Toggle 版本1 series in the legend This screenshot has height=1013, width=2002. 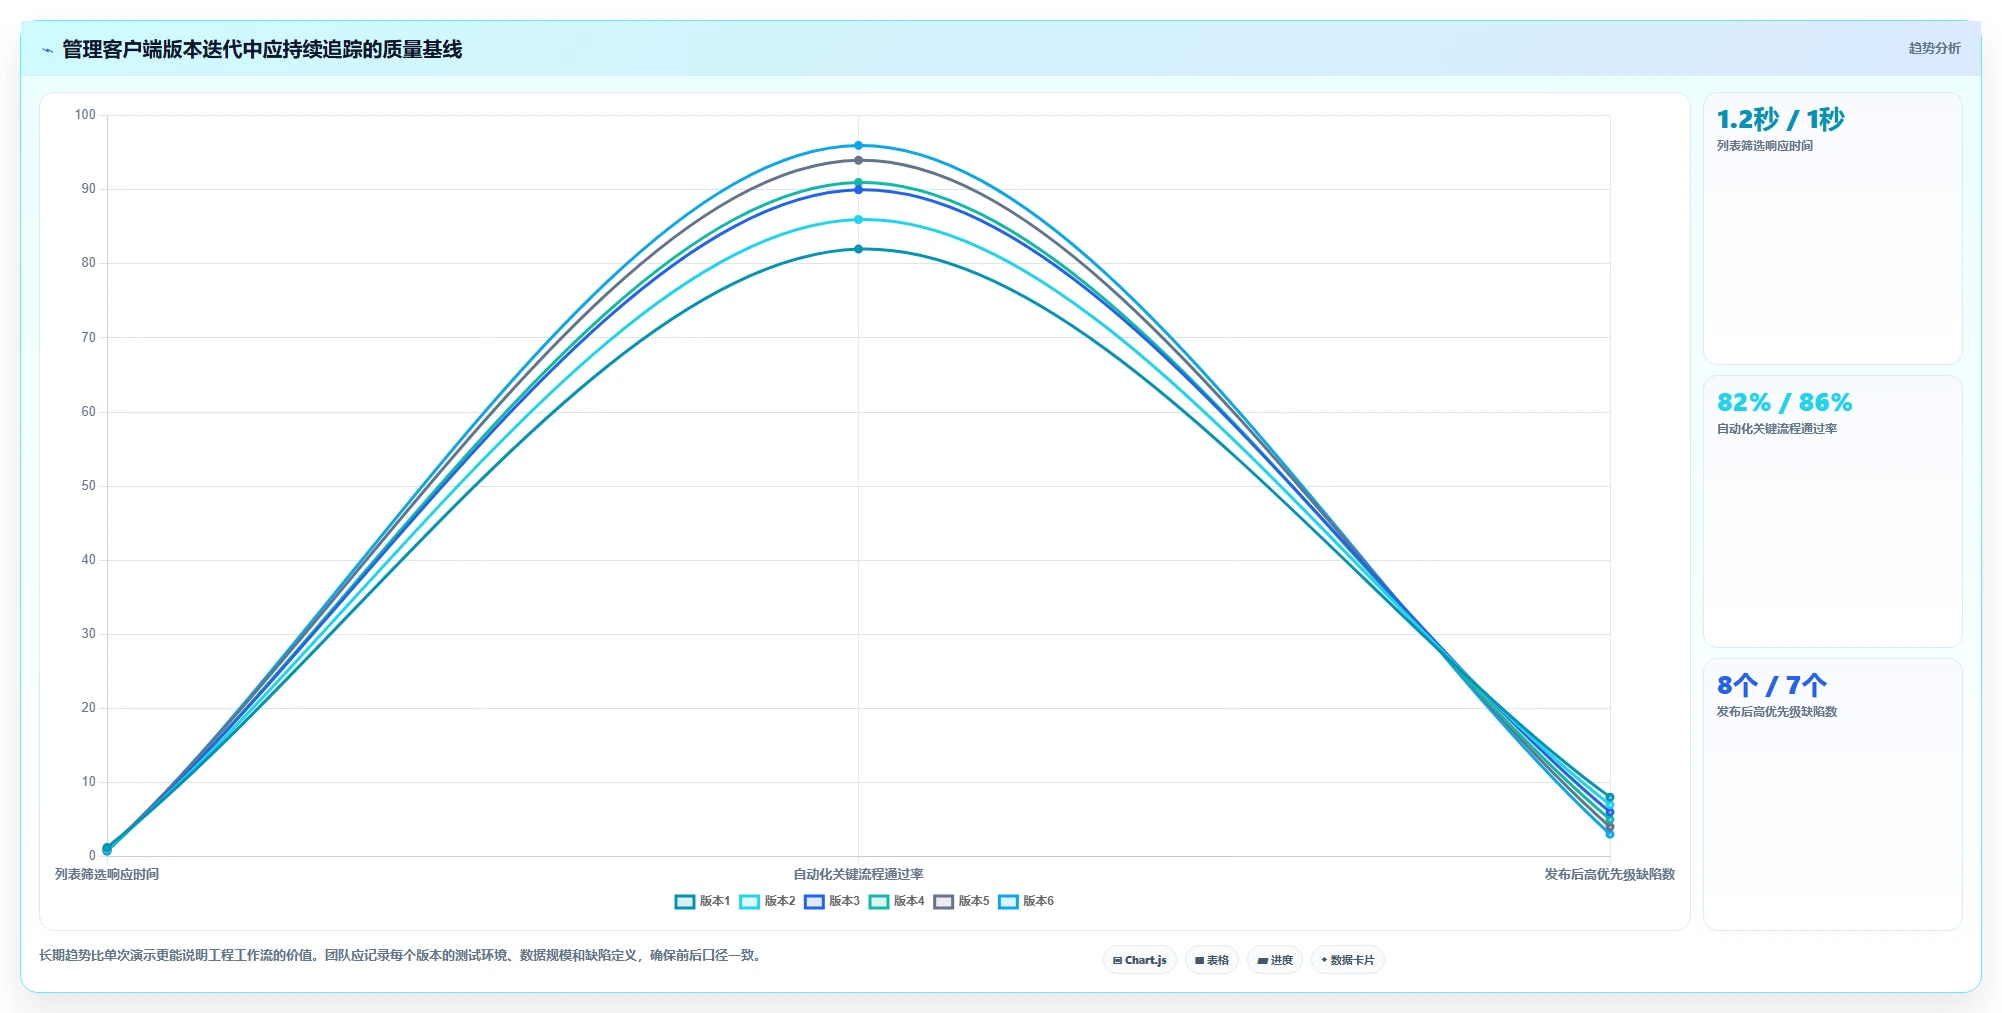[x=703, y=901]
